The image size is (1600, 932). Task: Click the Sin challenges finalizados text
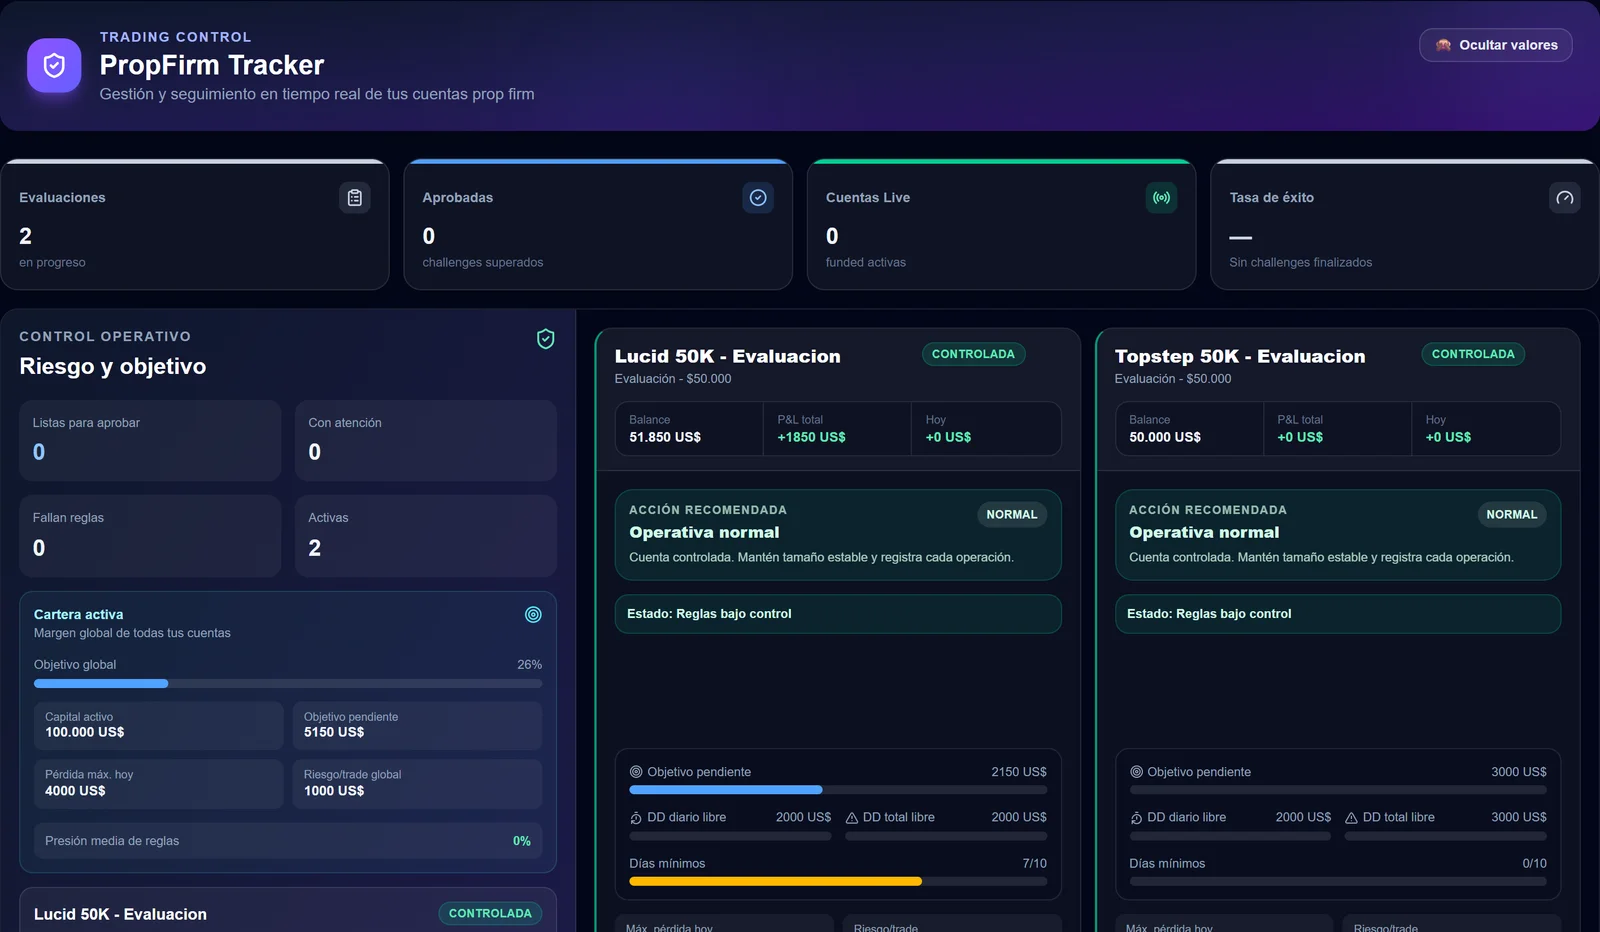[x=1301, y=263]
